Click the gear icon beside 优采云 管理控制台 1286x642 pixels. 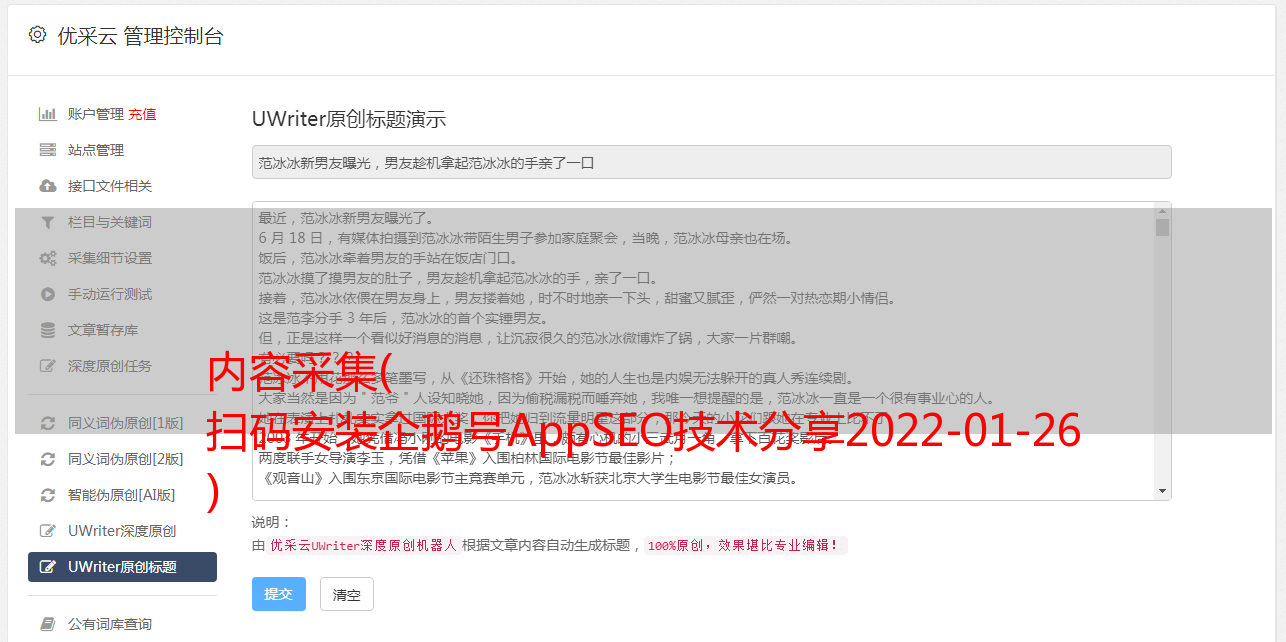[37, 35]
